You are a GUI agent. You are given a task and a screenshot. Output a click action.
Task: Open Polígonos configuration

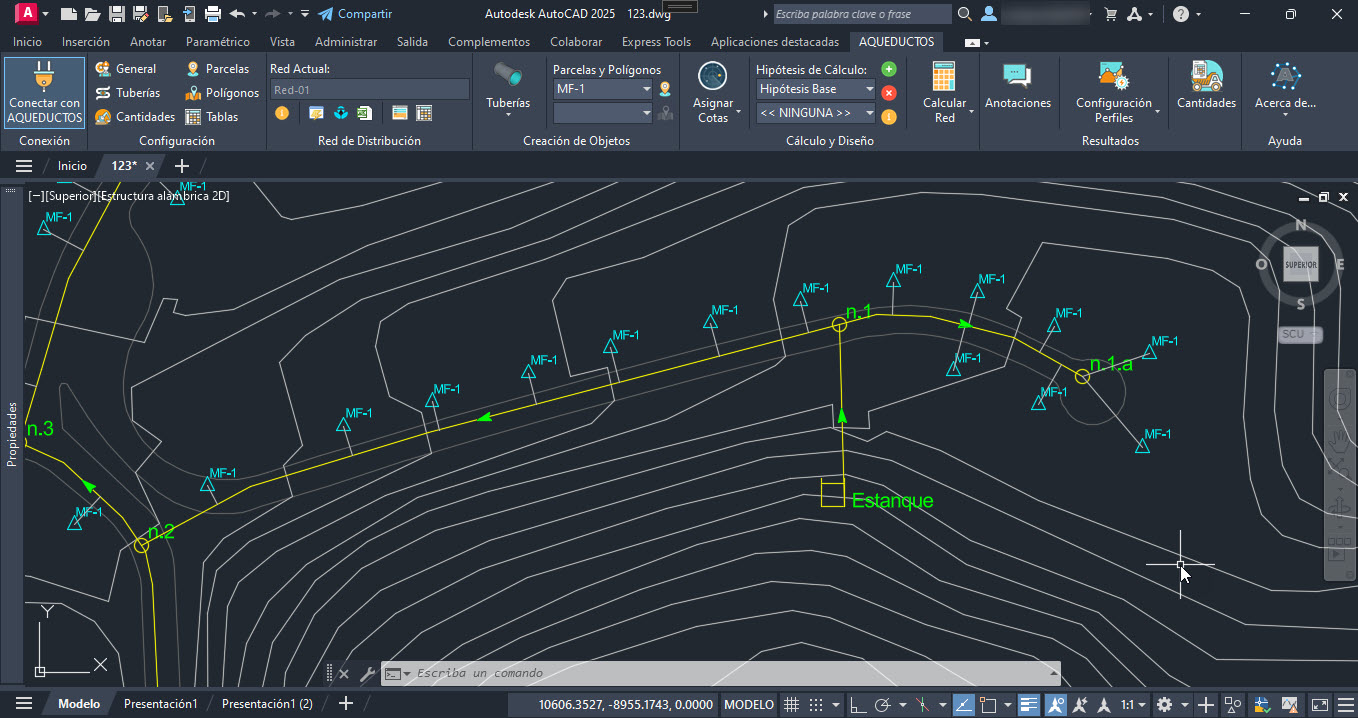(x=222, y=93)
